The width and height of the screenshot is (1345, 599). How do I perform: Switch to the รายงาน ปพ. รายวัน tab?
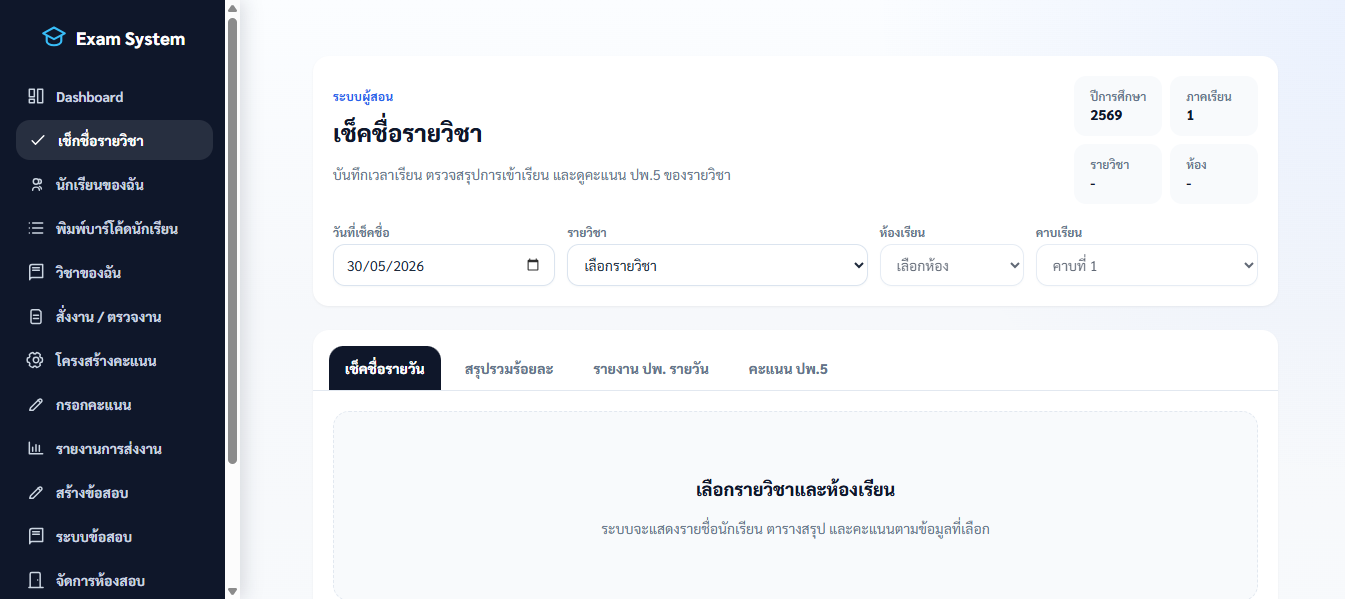(x=651, y=369)
